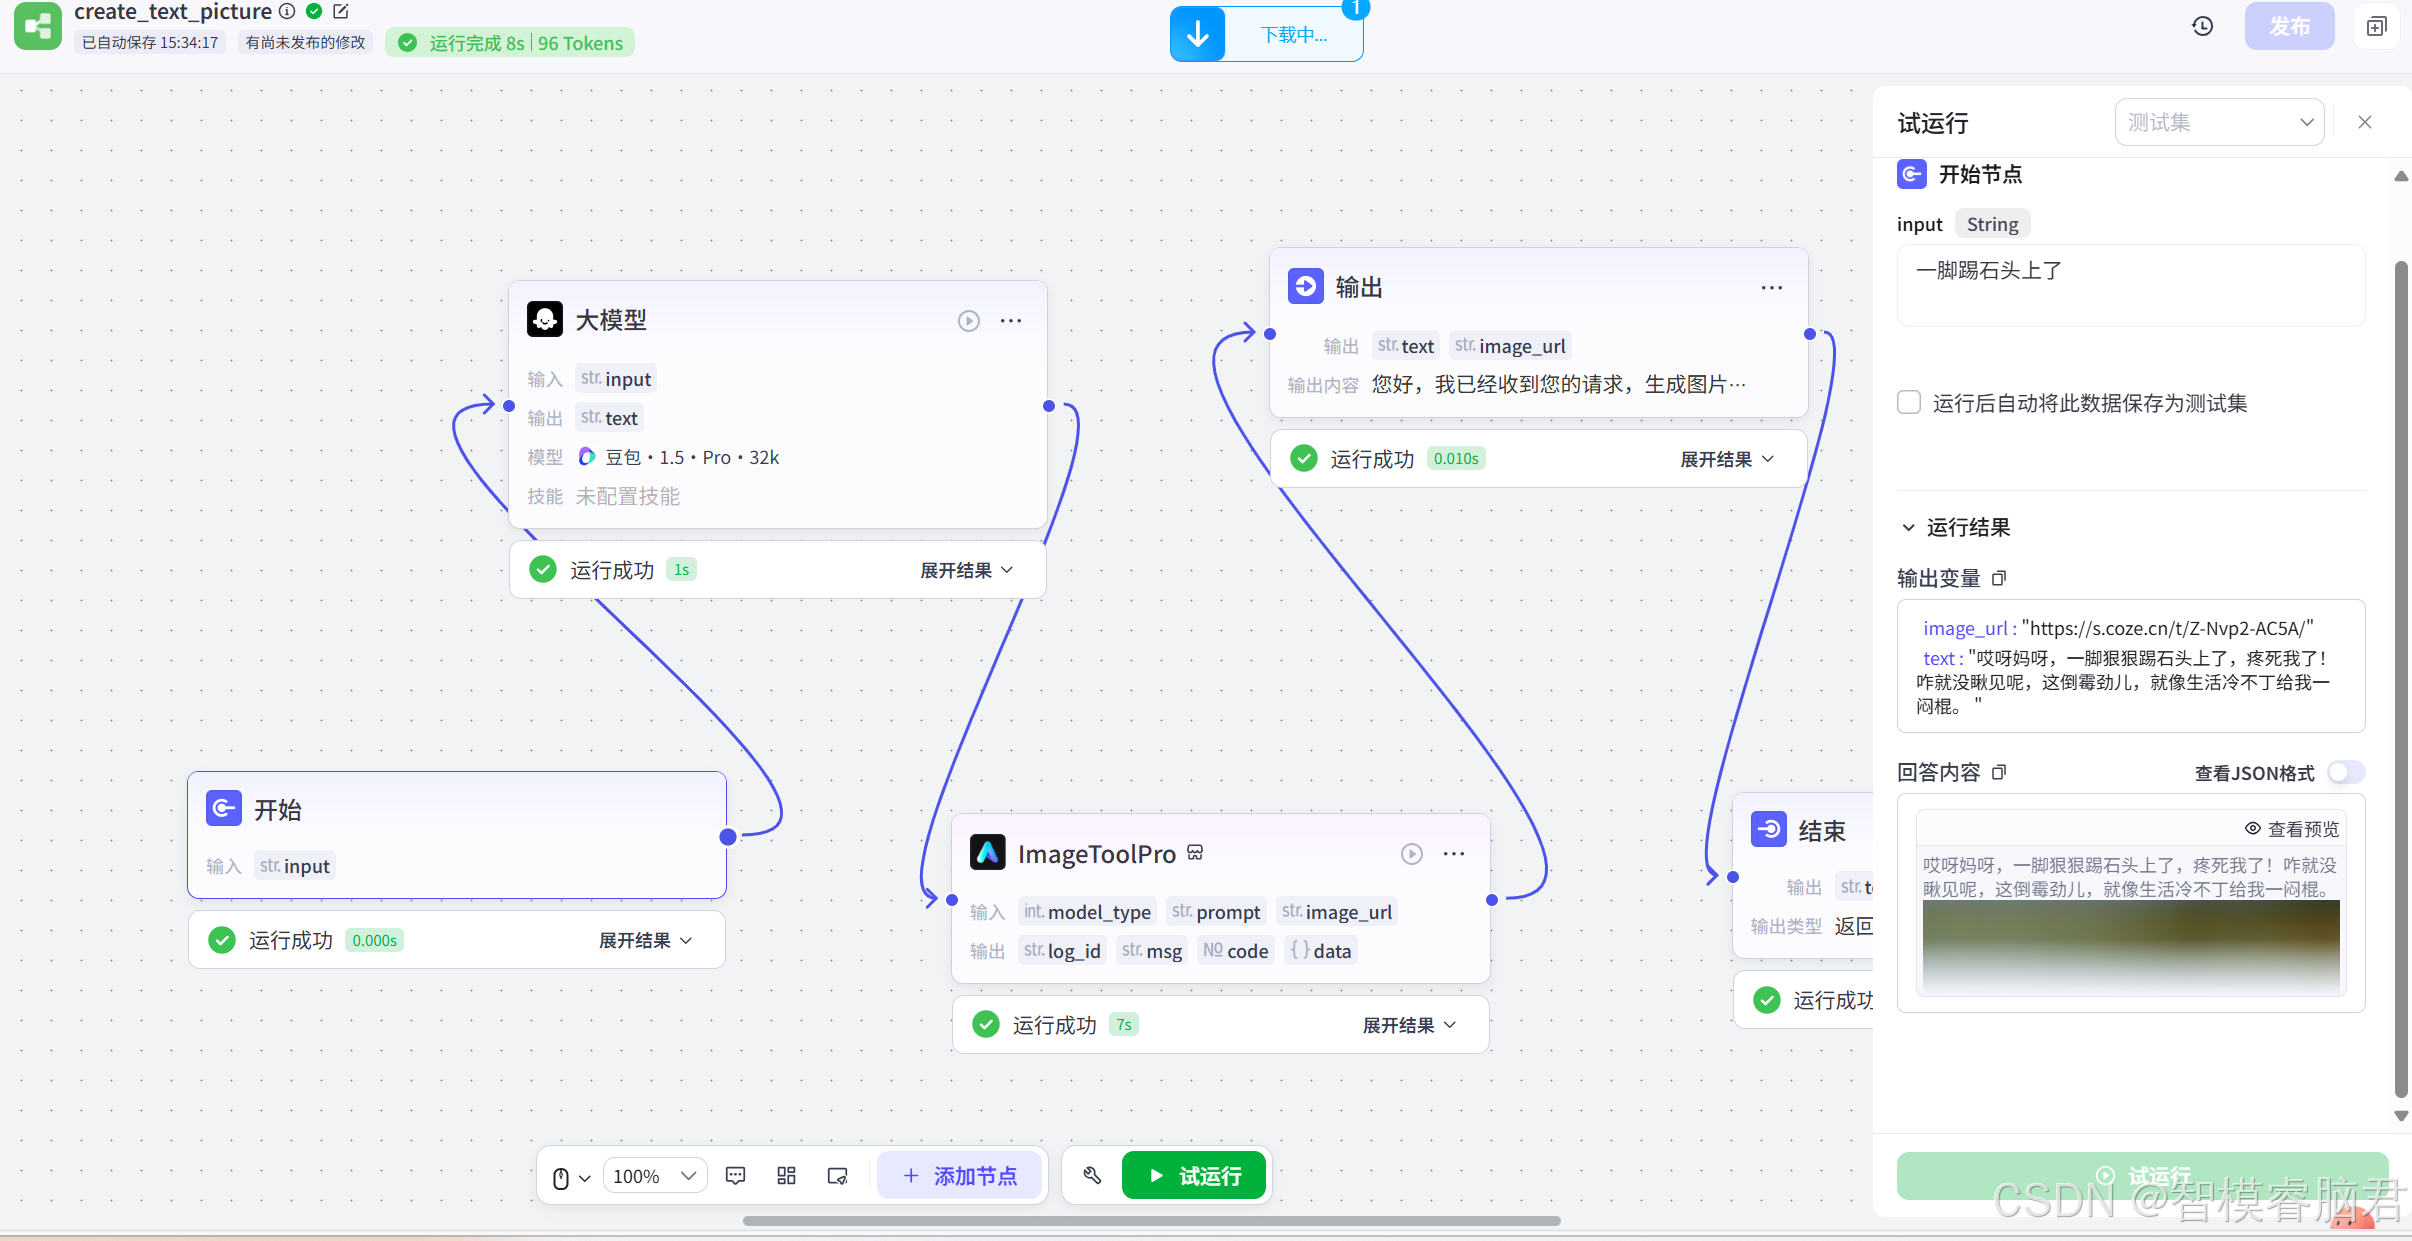
Task: Copy the 输出变量 with its copy icon
Action: pyautogui.click(x=1999, y=578)
